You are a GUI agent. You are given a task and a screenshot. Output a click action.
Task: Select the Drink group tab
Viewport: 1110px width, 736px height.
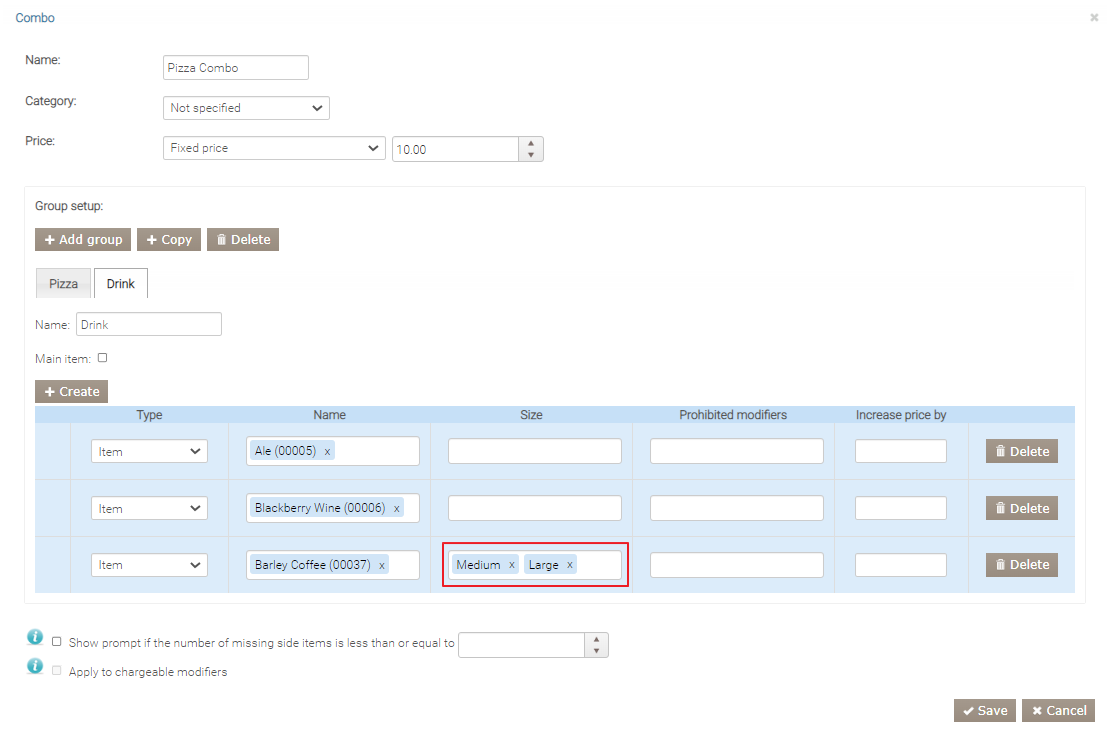click(x=121, y=284)
